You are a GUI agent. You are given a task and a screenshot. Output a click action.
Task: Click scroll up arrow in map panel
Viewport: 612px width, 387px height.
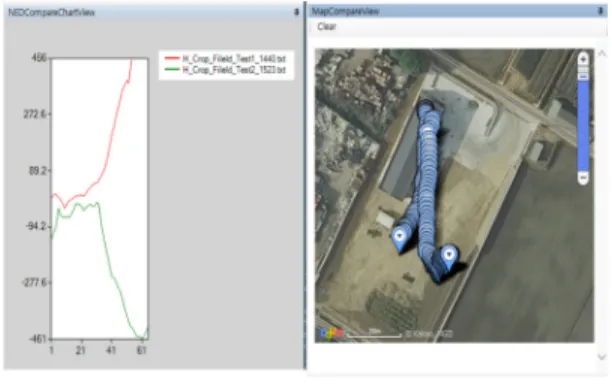coord(601,53)
